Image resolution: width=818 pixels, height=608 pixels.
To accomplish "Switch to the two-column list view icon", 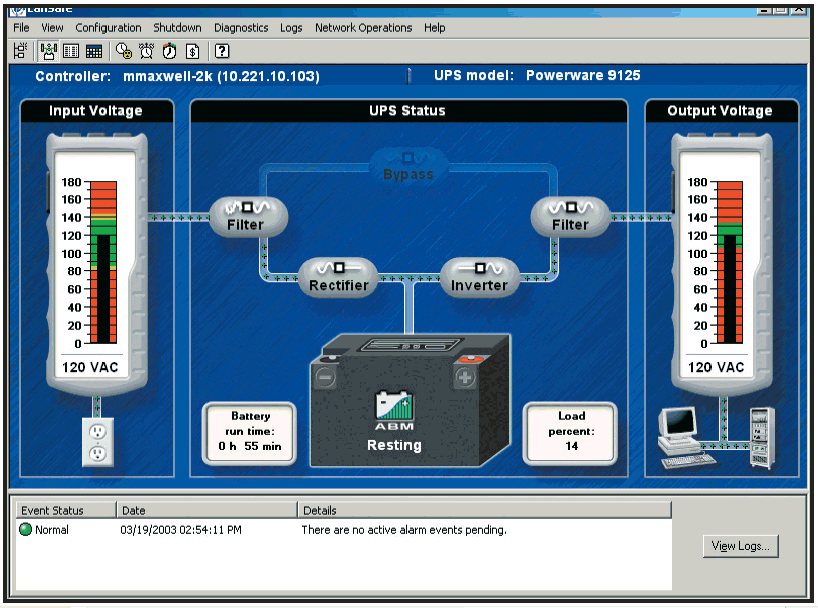I will tap(71, 51).
